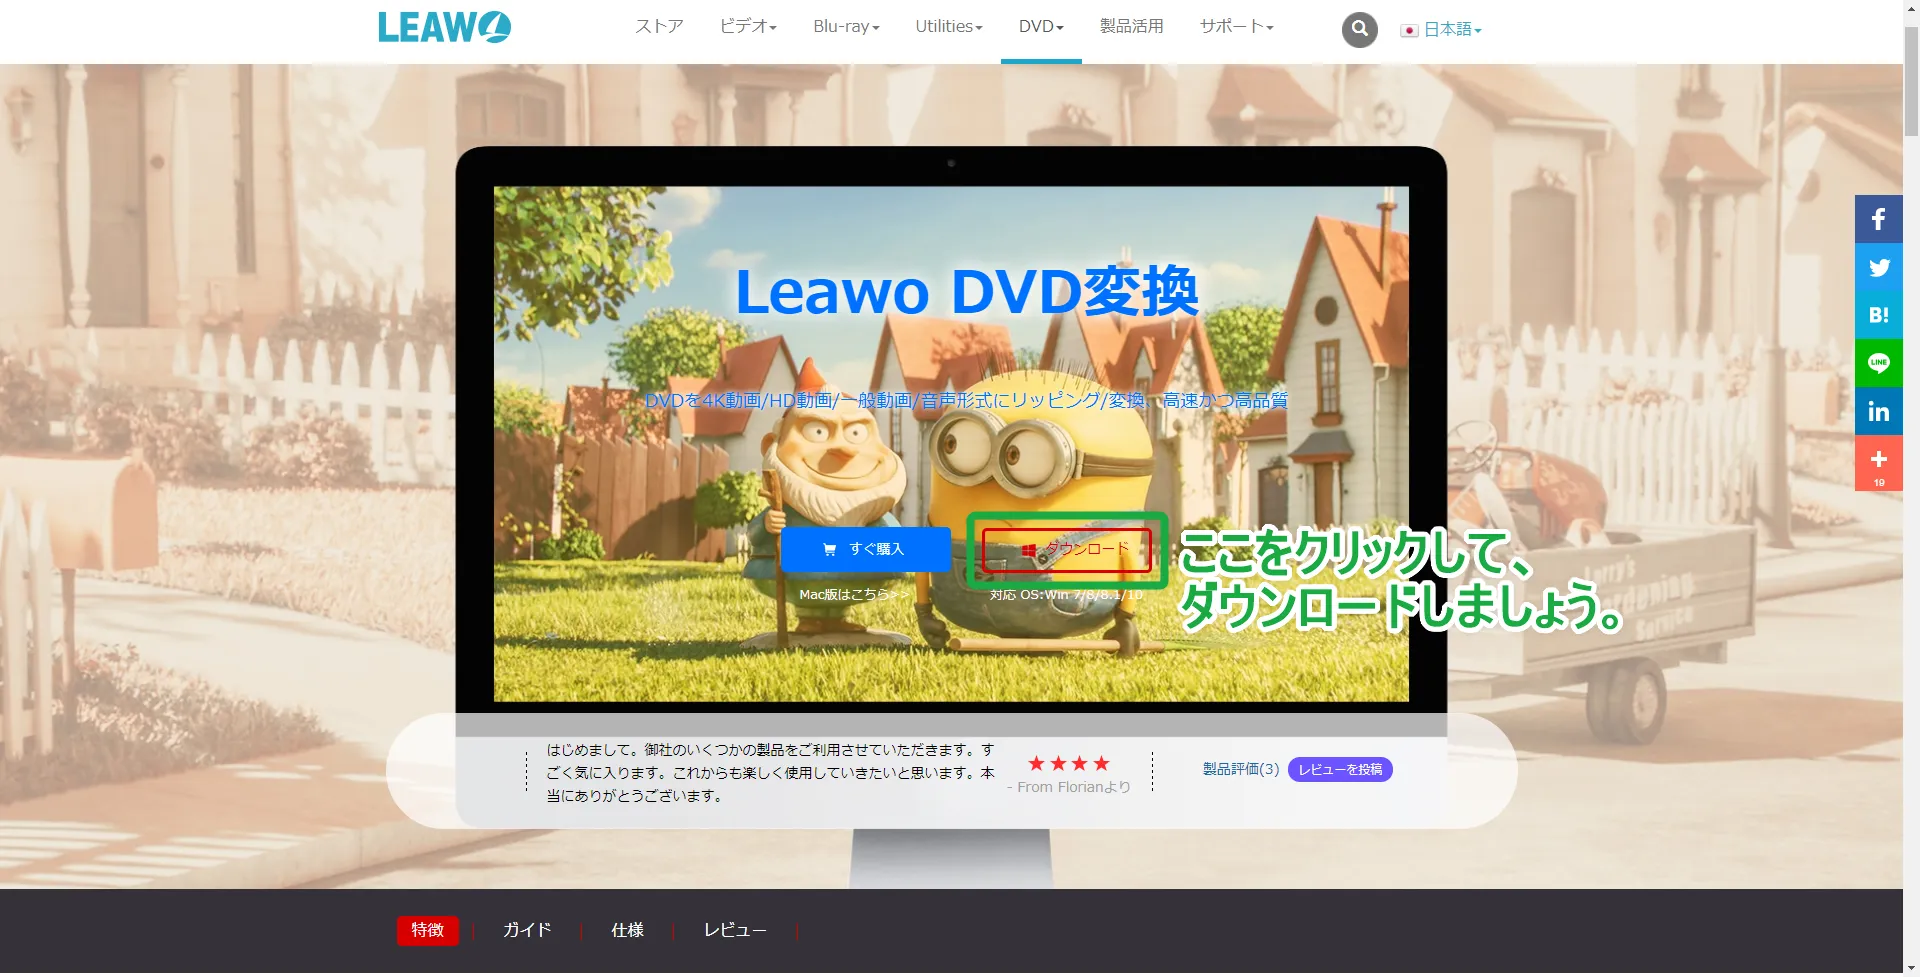Click the すぐ購入 buy button
The image size is (1920, 977).
click(865, 549)
